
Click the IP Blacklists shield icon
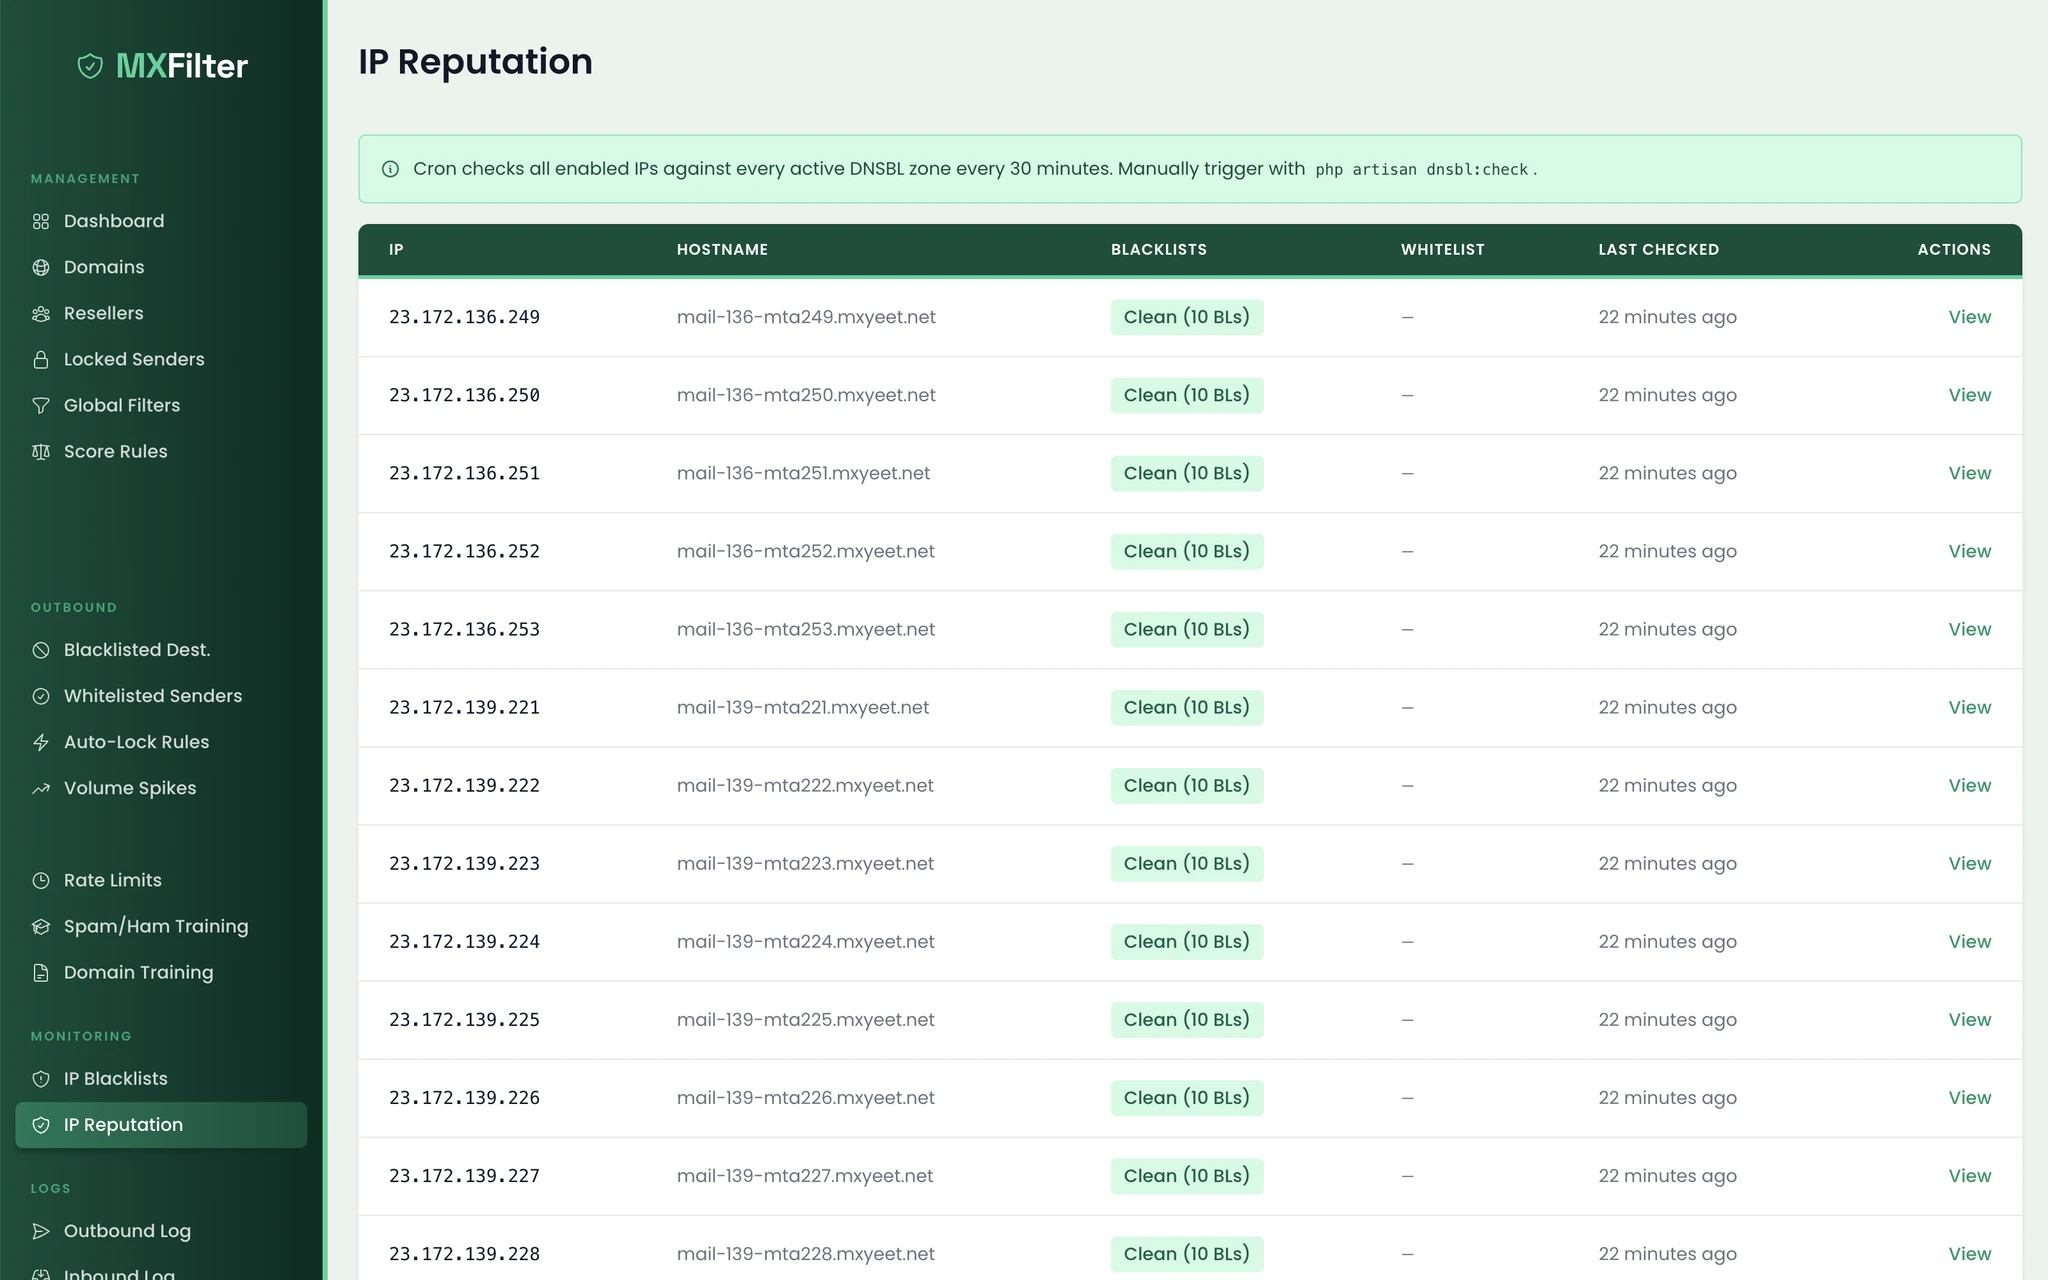click(x=41, y=1078)
